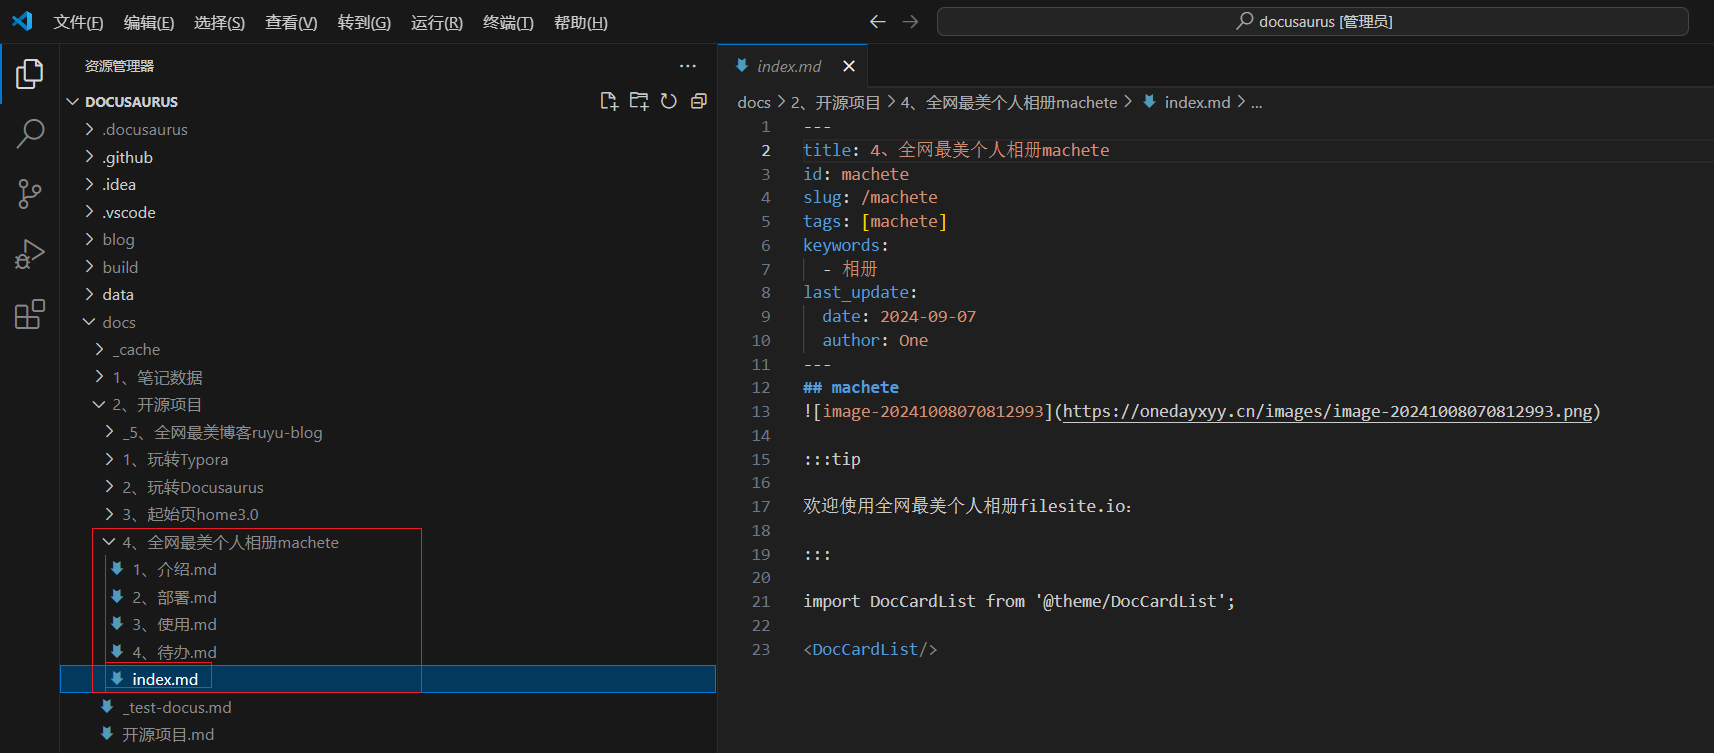The width and height of the screenshot is (1714, 753).
Task: Open 查看(V) menu
Action: [x=291, y=22]
